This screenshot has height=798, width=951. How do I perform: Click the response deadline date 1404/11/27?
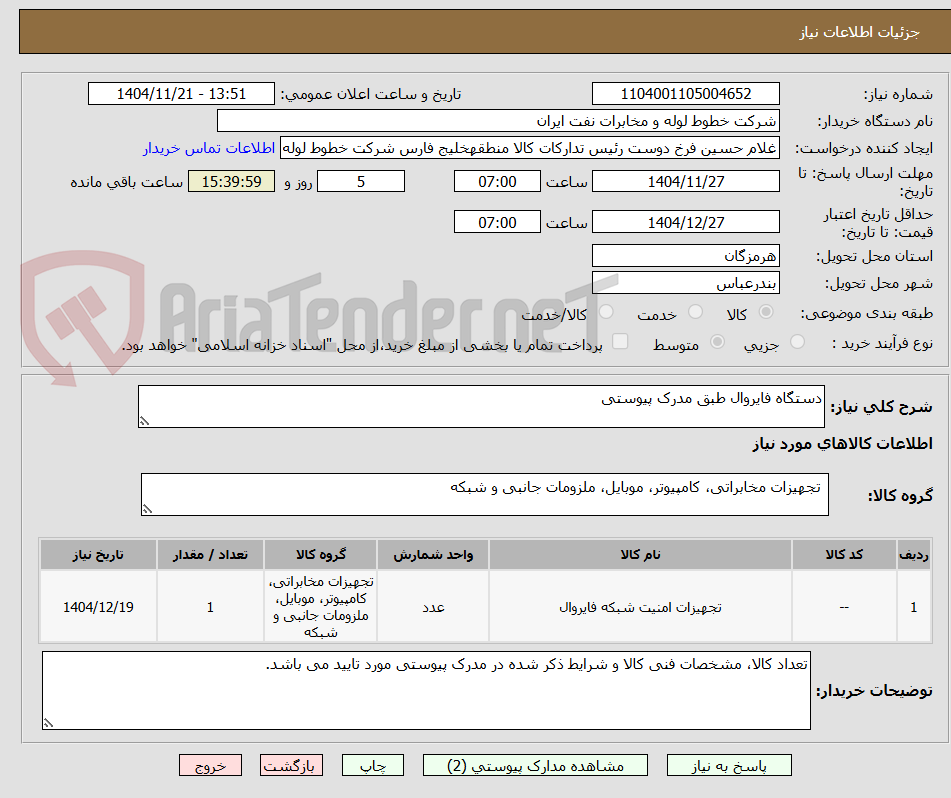tap(685, 181)
